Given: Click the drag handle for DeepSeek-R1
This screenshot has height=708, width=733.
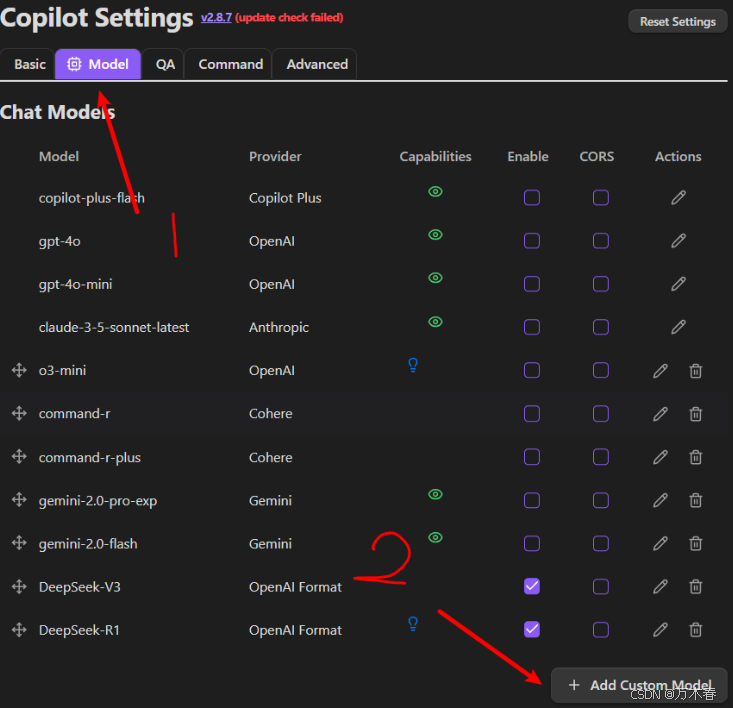Looking at the screenshot, I should (19, 629).
